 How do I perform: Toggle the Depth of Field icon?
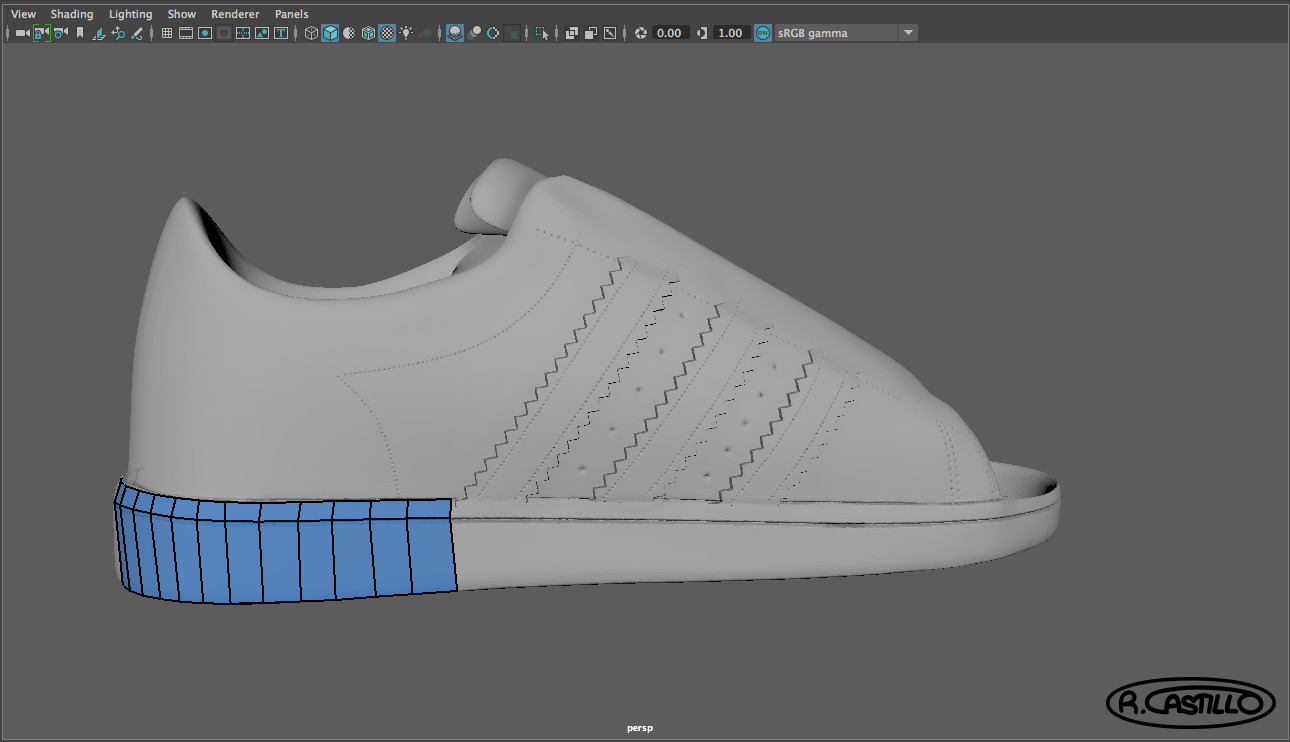coord(512,33)
